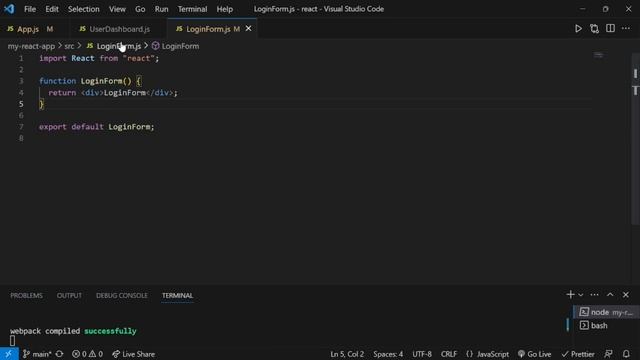Open the Help menu
Screen dimensions: 640x360
tap(224, 9)
